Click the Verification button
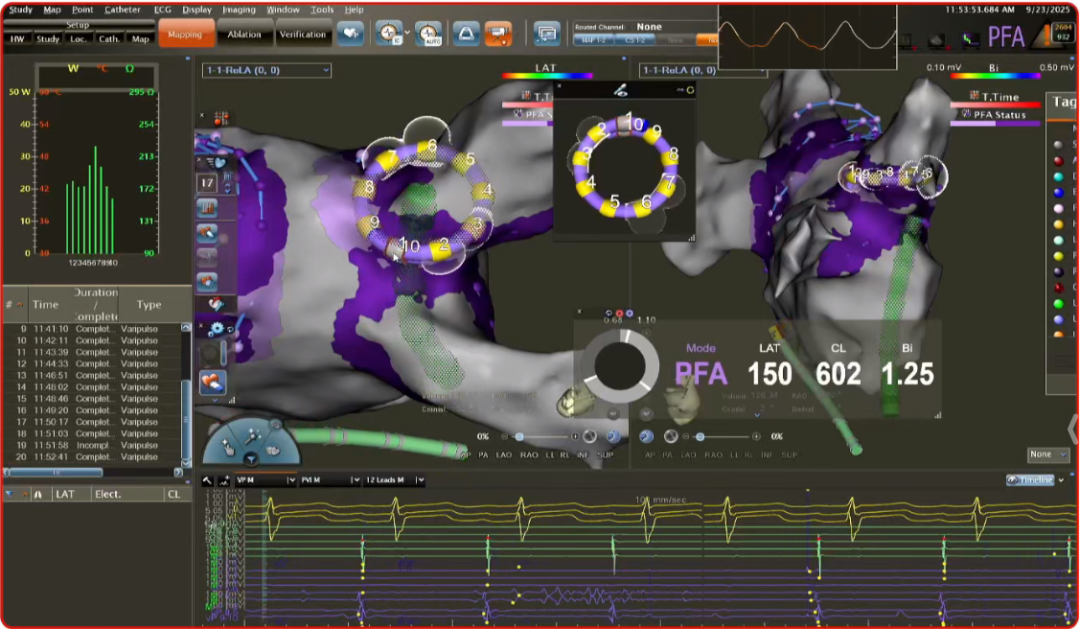 (x=302, y=34)
